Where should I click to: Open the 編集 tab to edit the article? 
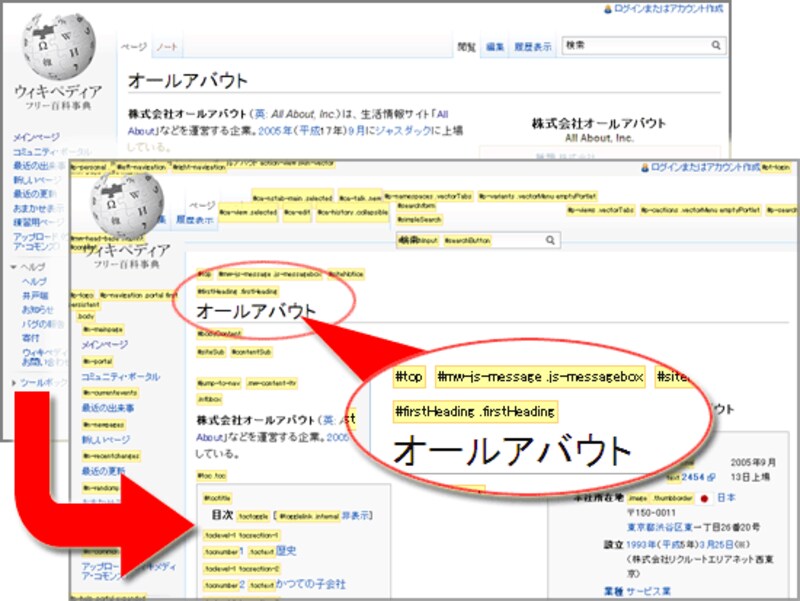[x=497, y=45]
